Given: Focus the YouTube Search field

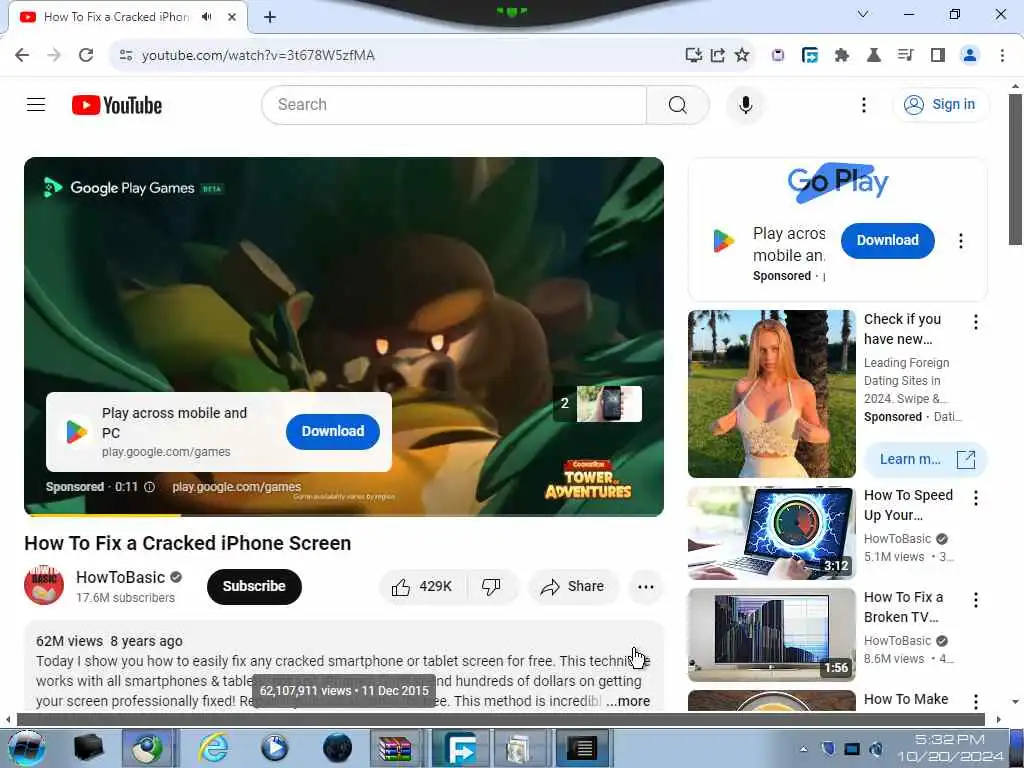Looking at the screenshot, I should point(454,104).
